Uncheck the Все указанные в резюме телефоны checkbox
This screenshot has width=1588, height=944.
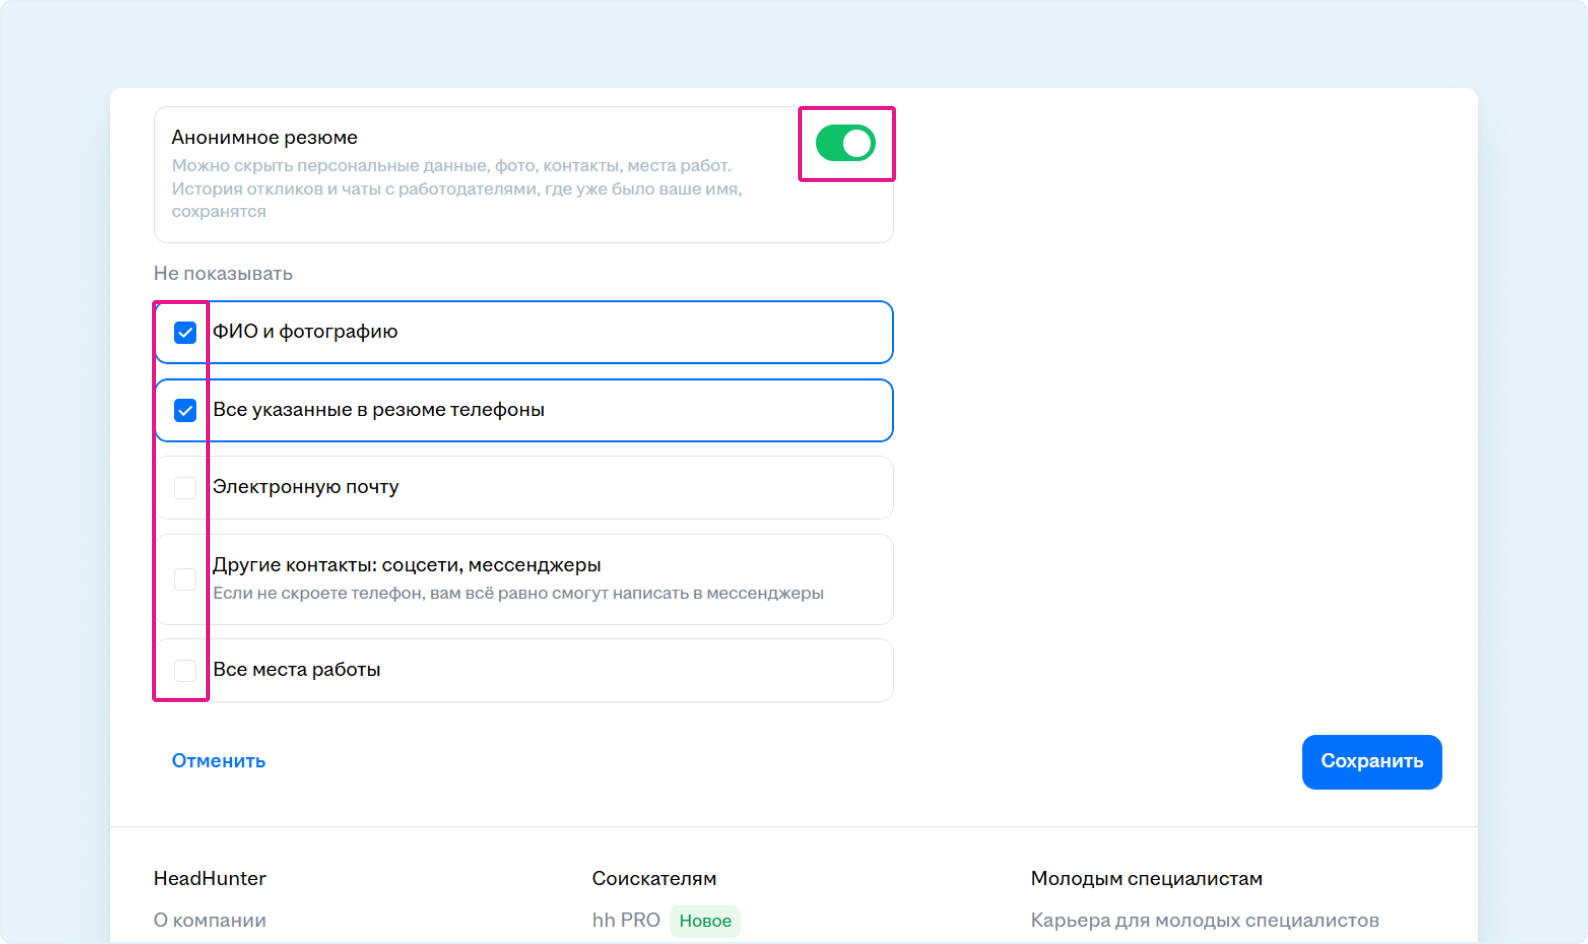(x=185, y=410)
